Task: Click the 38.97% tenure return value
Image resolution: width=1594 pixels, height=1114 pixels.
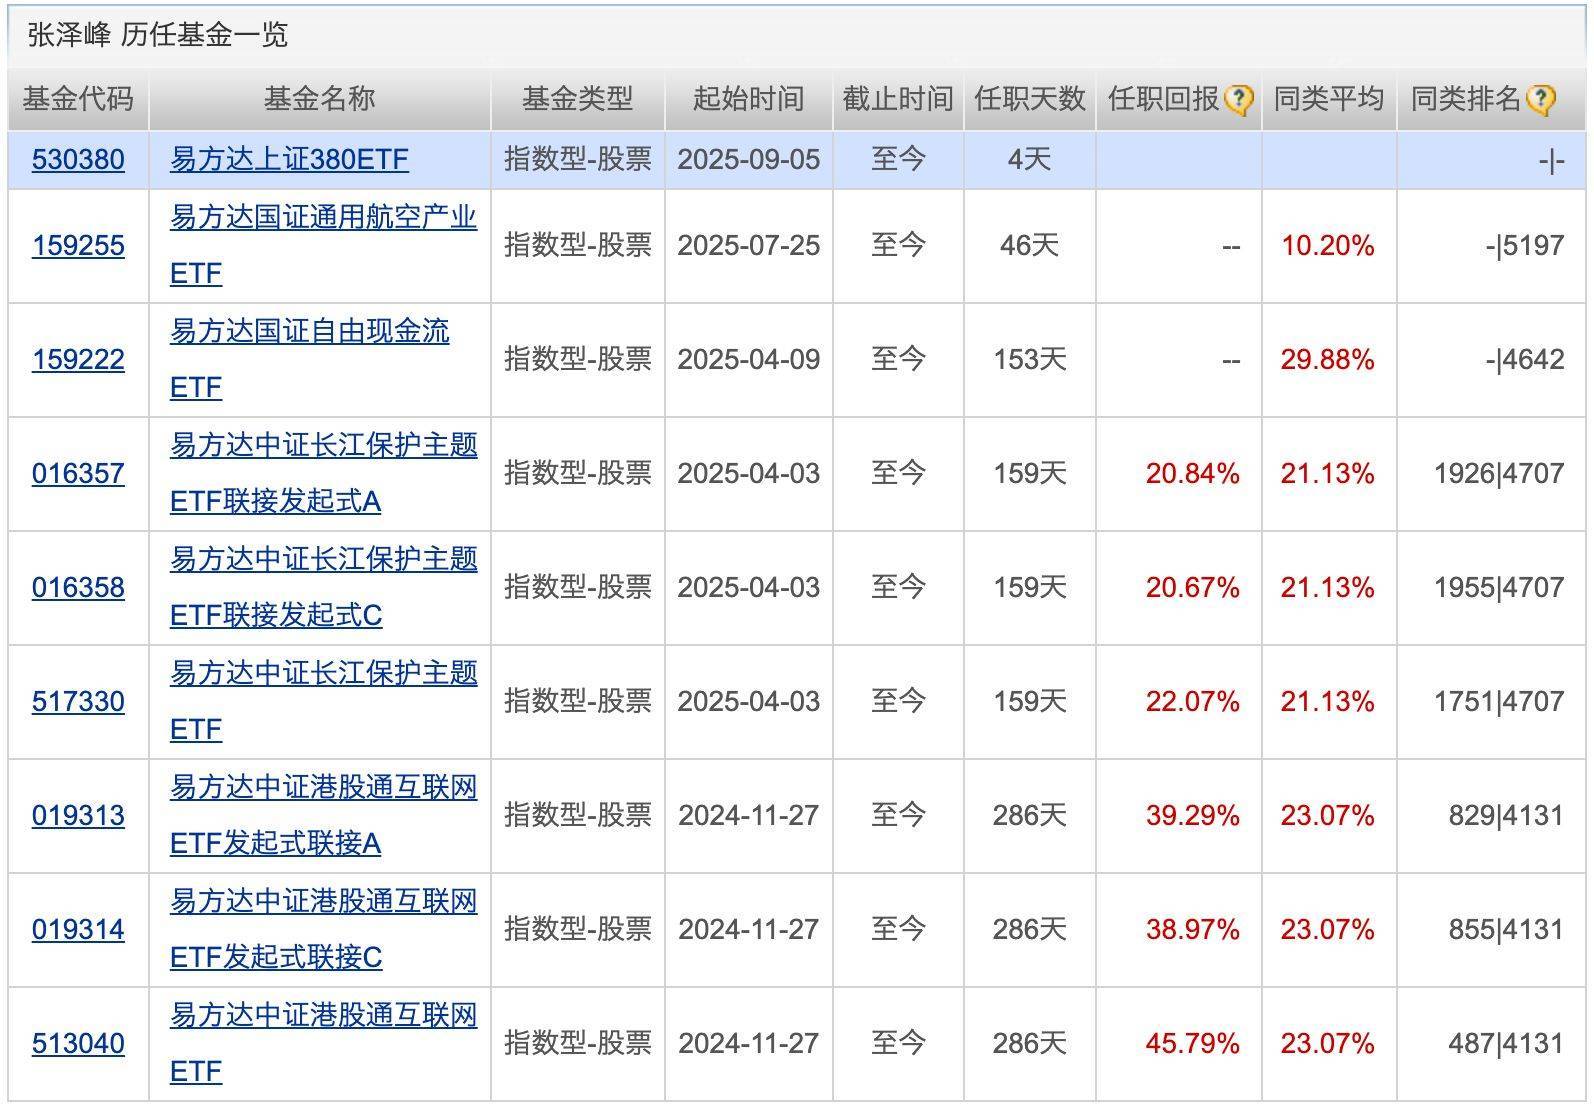Action: 1192,929
